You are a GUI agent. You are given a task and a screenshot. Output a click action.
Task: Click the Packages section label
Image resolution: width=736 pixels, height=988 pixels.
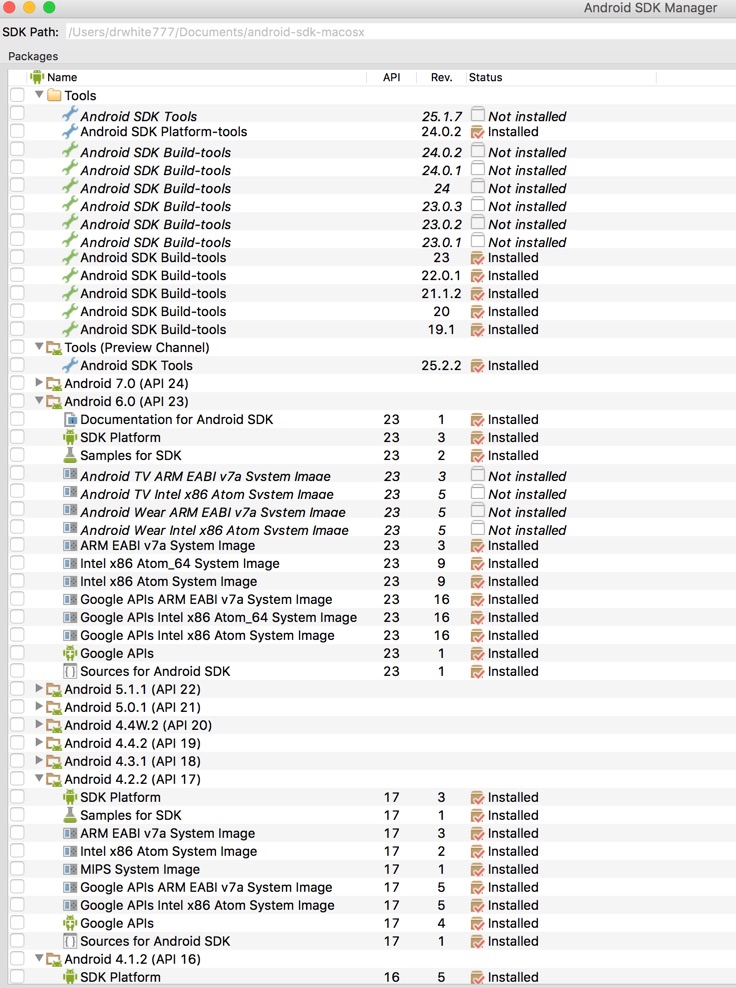coord(33,56)
